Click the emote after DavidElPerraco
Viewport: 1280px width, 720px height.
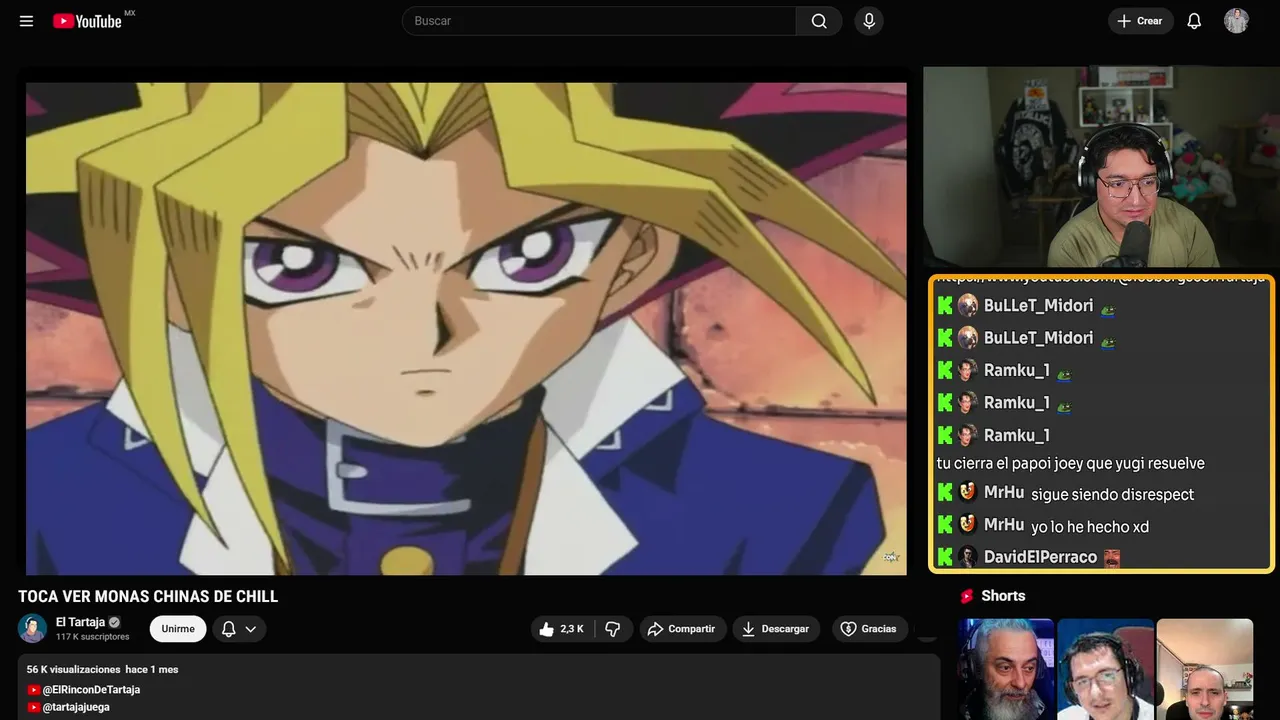click(x=1112, y=557)
